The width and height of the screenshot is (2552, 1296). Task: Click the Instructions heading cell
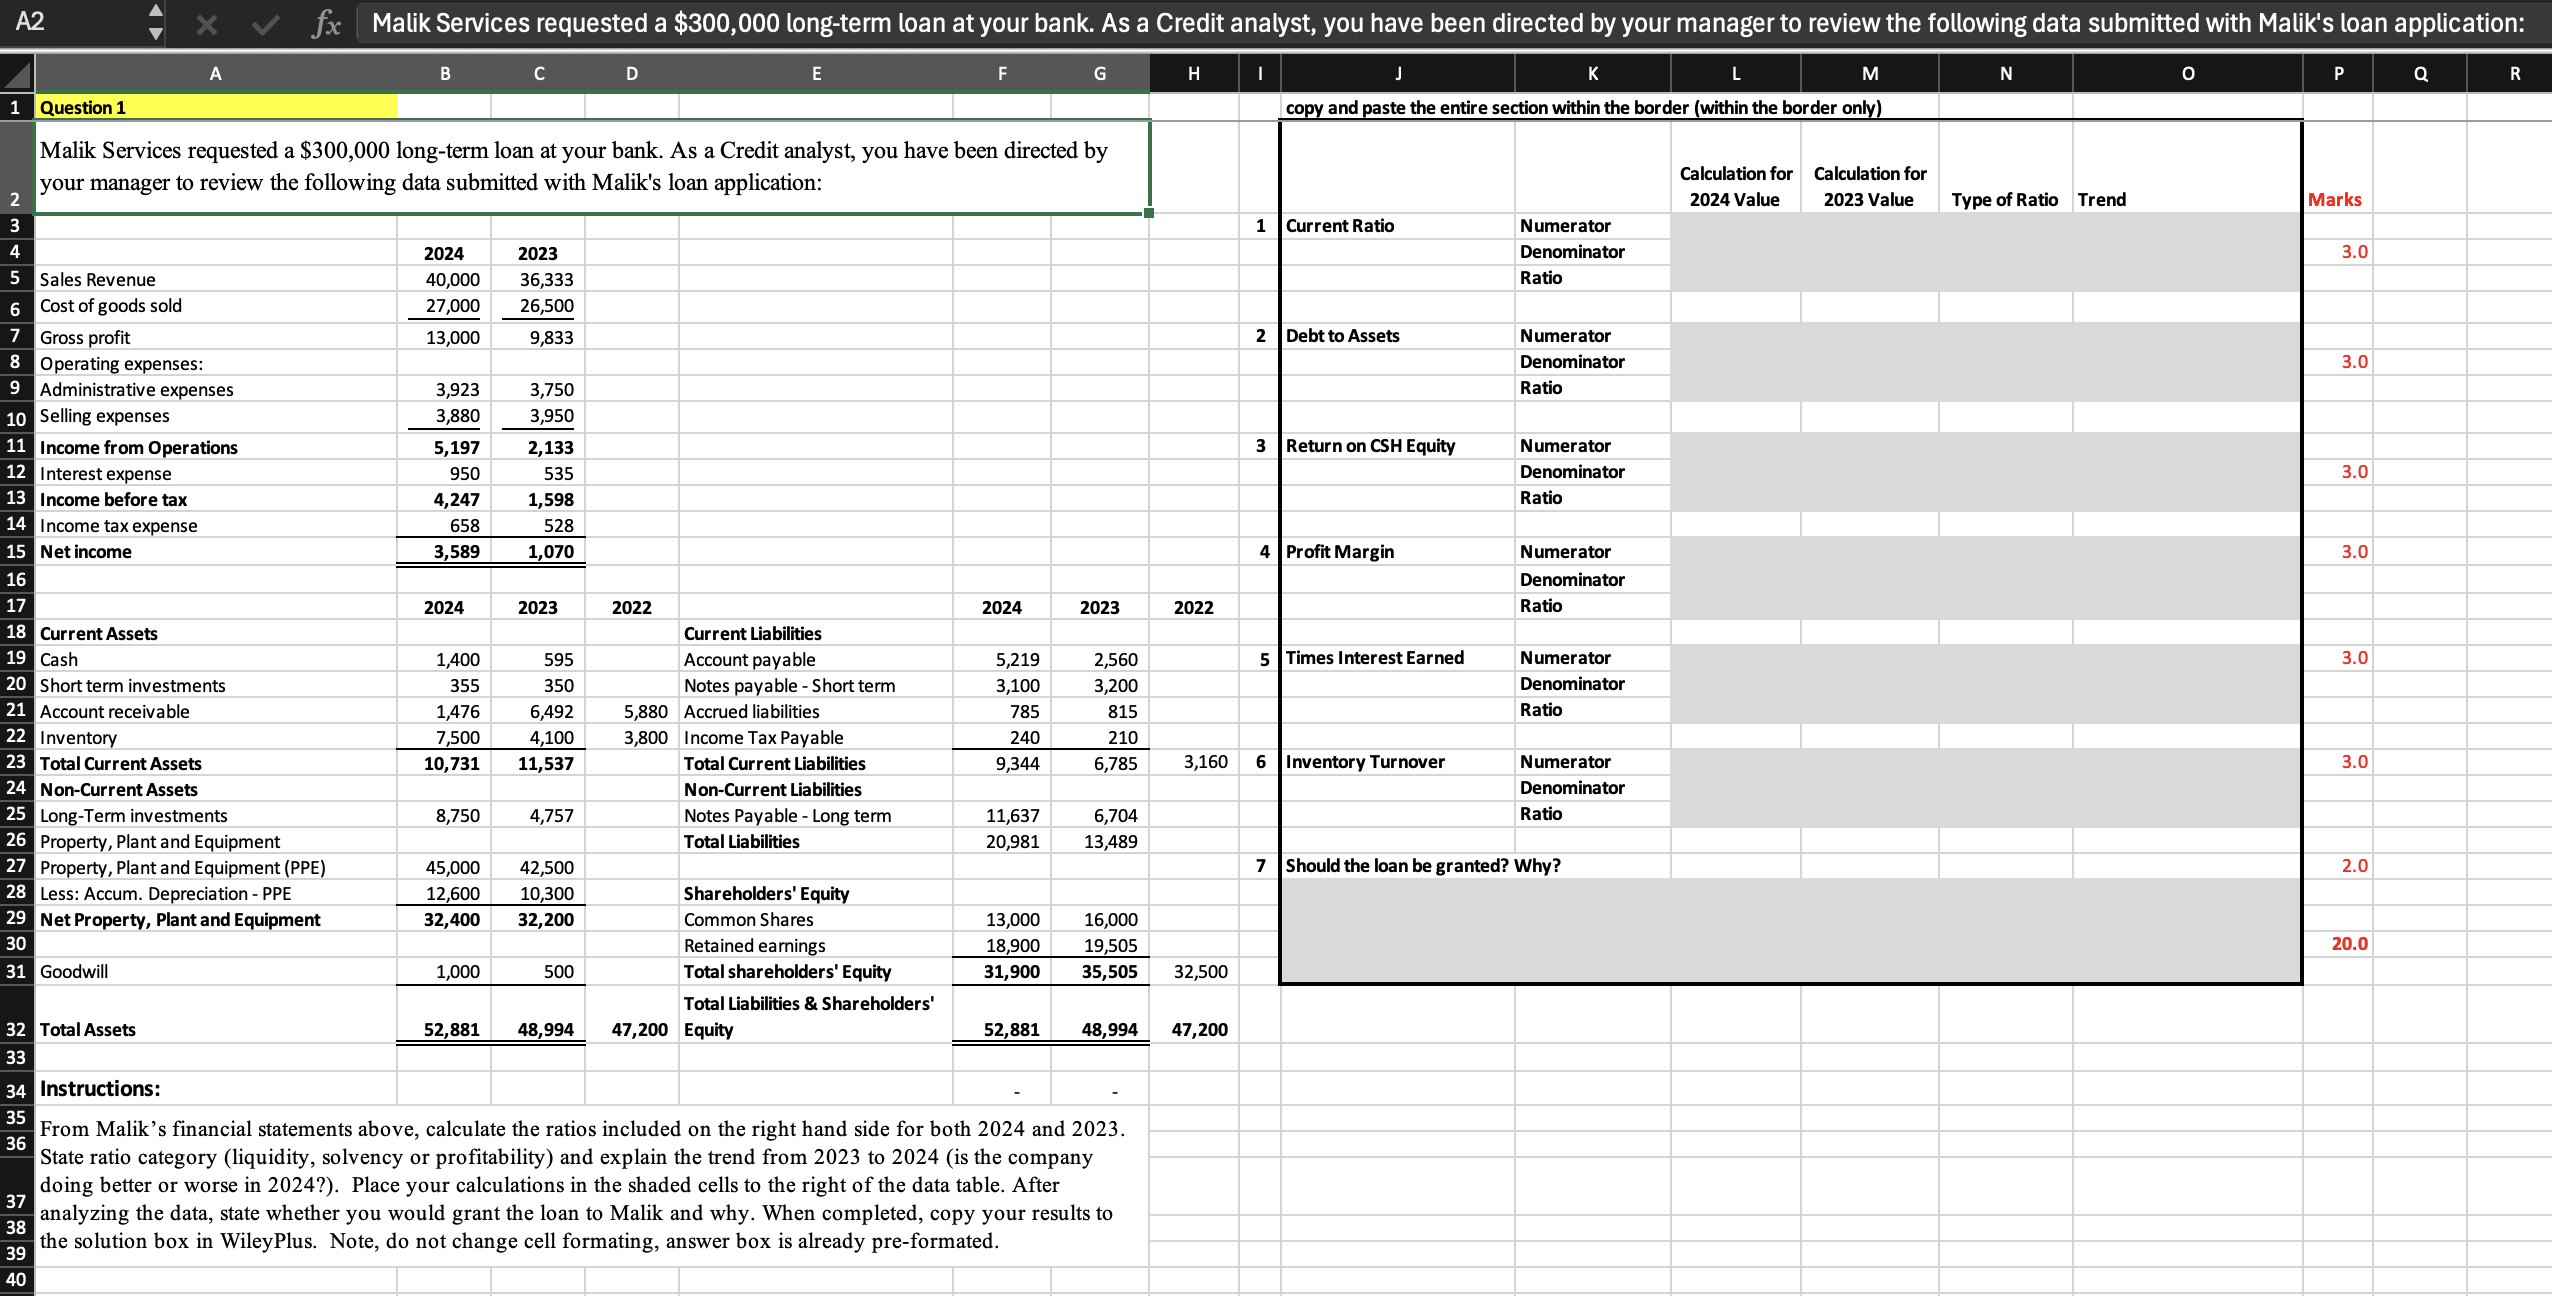(101, 1089)
